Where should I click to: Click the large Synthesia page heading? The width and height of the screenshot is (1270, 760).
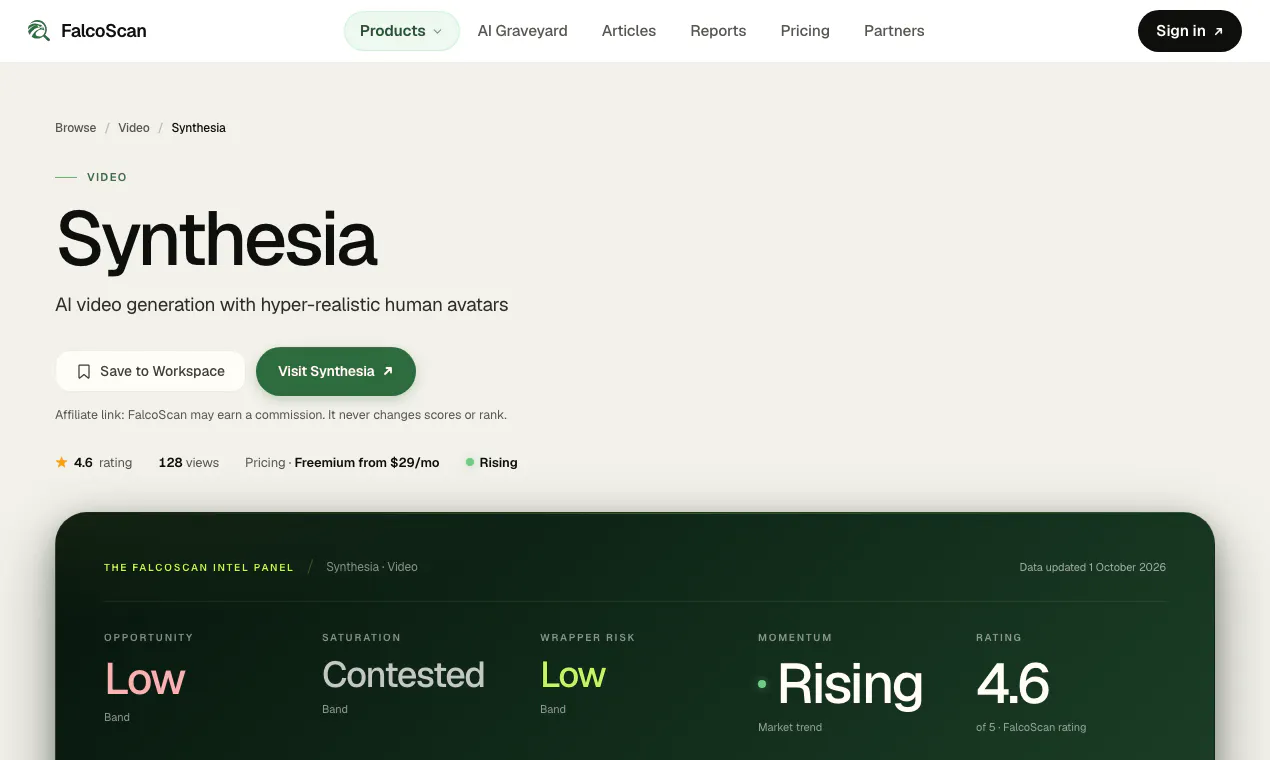[217, 238]
